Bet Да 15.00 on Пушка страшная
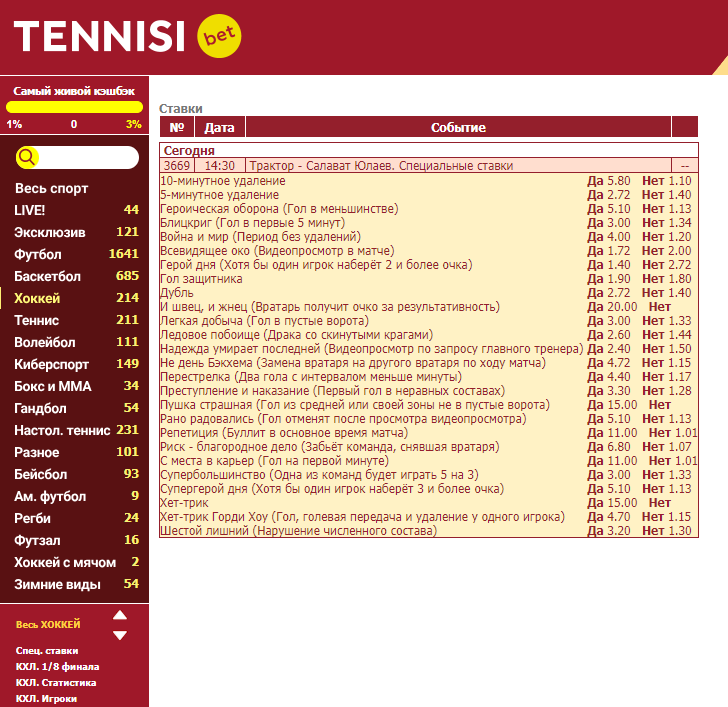Image resolution: width=728 pixels, height=707 pixels. [x=612, y=405]
